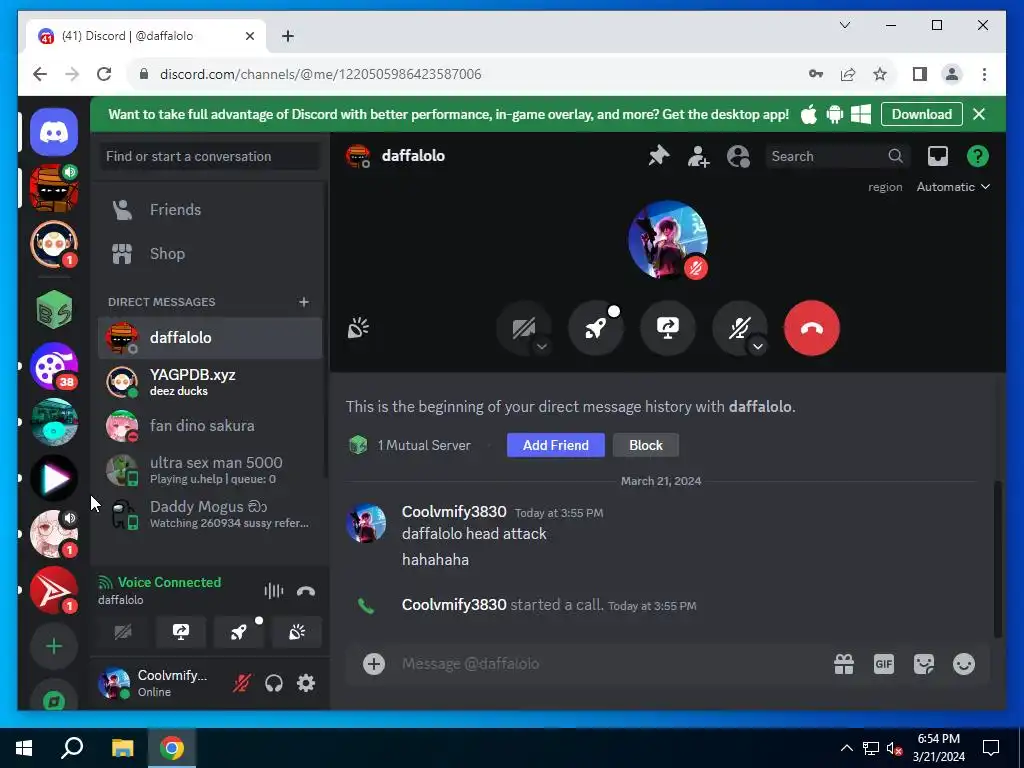Open fan dino sakura conversation
Image resolution: width=1024 pixels, height=768 pixels.
(x=210, y=426)
